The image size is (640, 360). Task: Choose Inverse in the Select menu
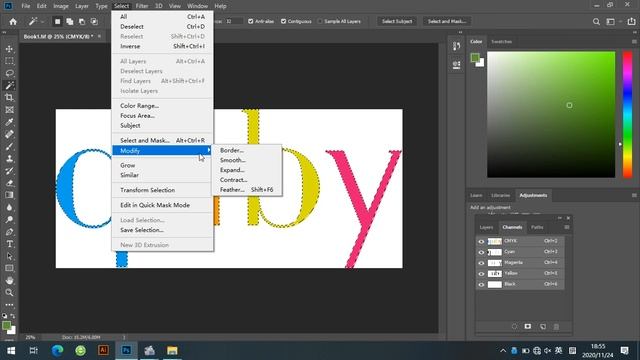click(x=130, y=46)
